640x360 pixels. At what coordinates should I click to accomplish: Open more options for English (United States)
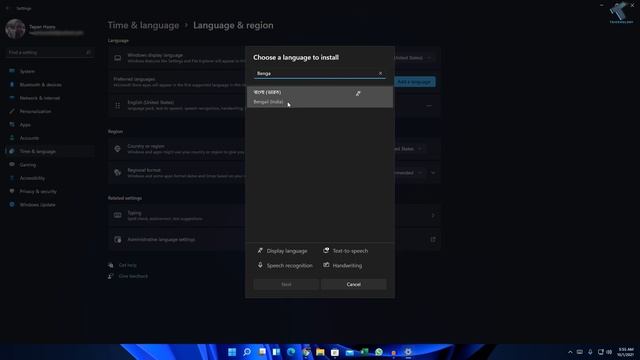coord(429,106)
